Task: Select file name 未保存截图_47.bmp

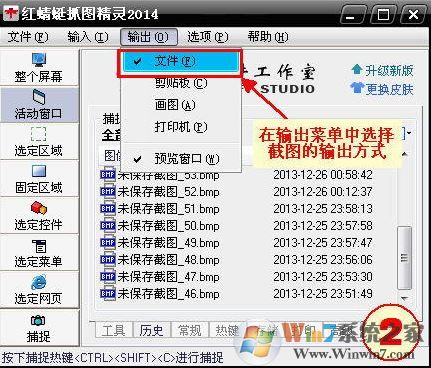Action: point(168,277)
